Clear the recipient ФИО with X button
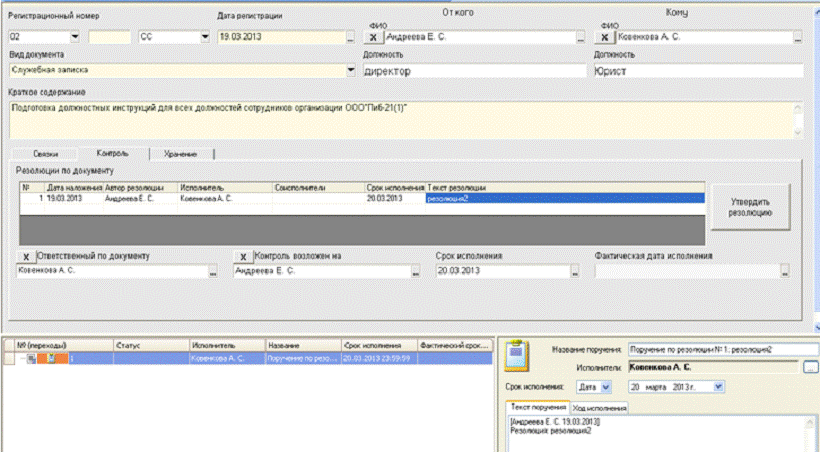The width and height of the screenshot is (820, 452). [x=606, y=36]
